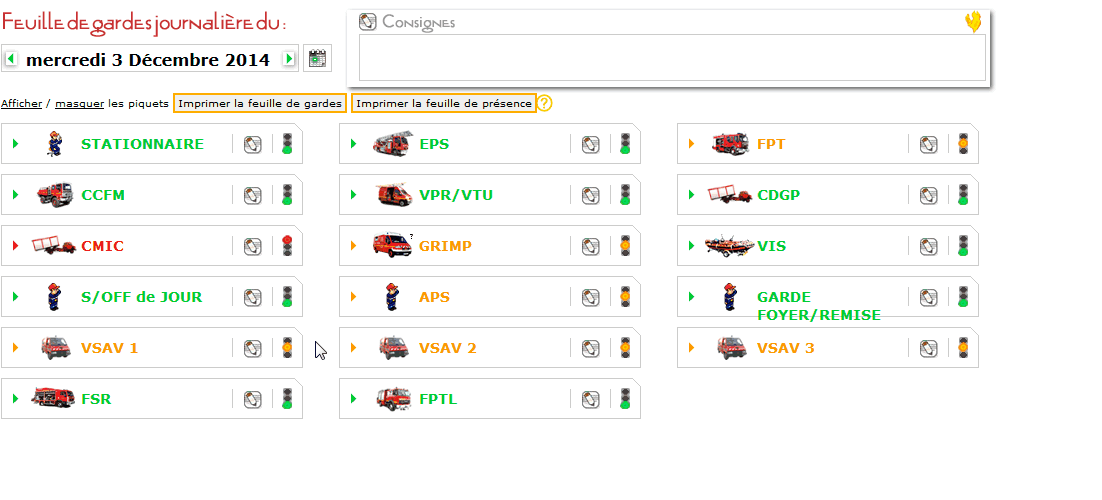The image size is (1102, 500).
Task: Click the yellow help question mark icon
Action: tap(545, 103)
